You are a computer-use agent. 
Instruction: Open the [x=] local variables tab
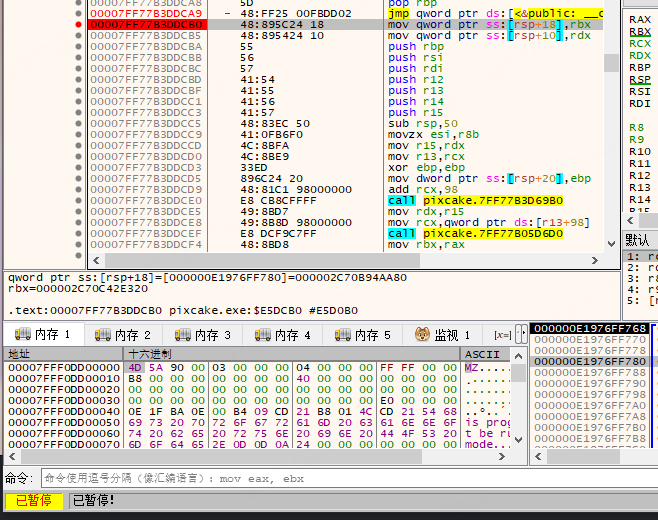point(502,335)
